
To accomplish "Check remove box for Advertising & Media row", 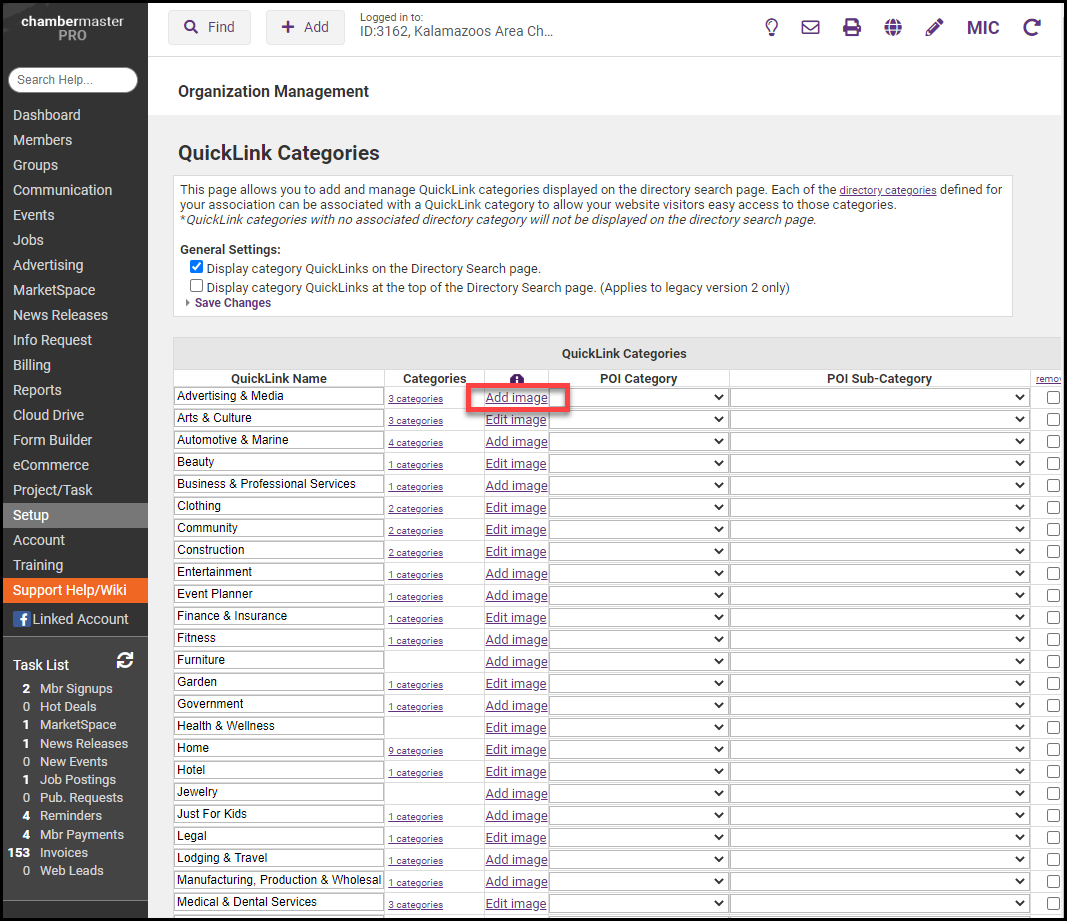I will click(1053, 397).
